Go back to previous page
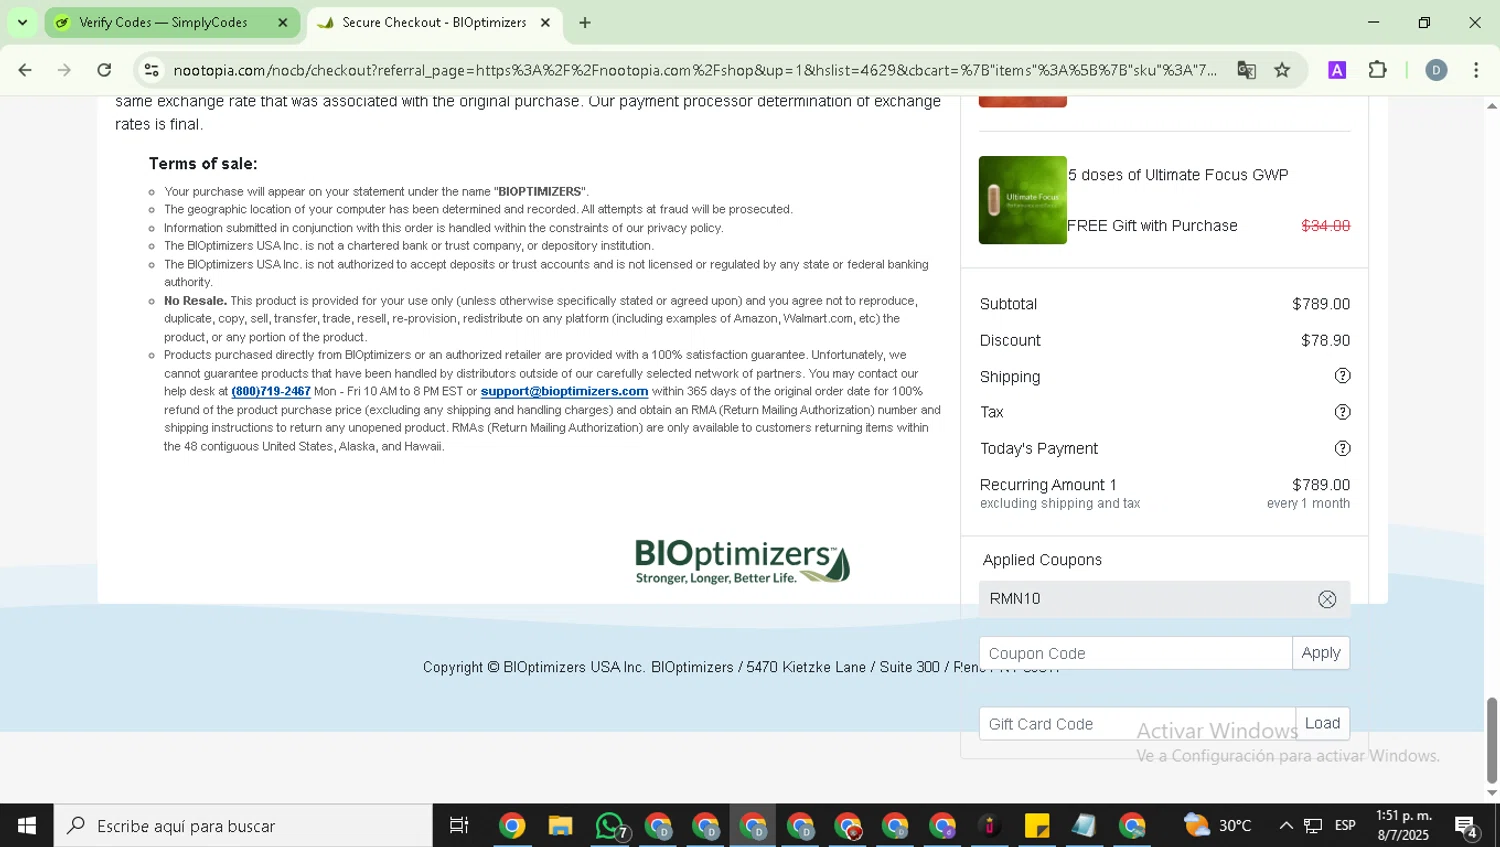 point(25,70)
